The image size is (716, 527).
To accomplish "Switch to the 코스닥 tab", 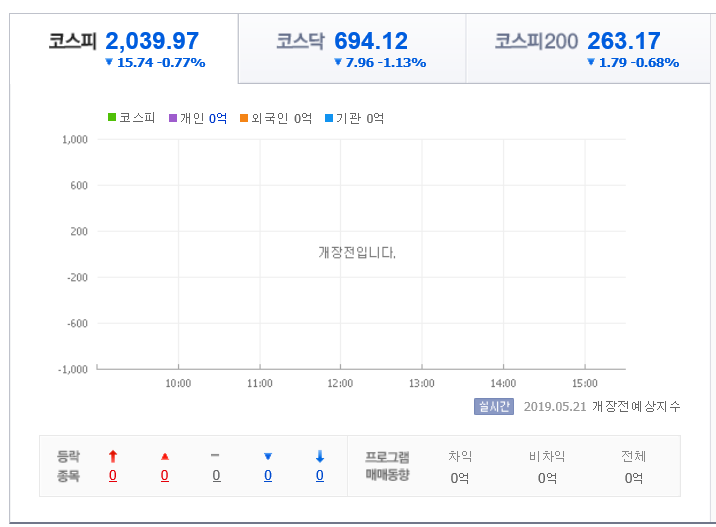I will 352,48.
